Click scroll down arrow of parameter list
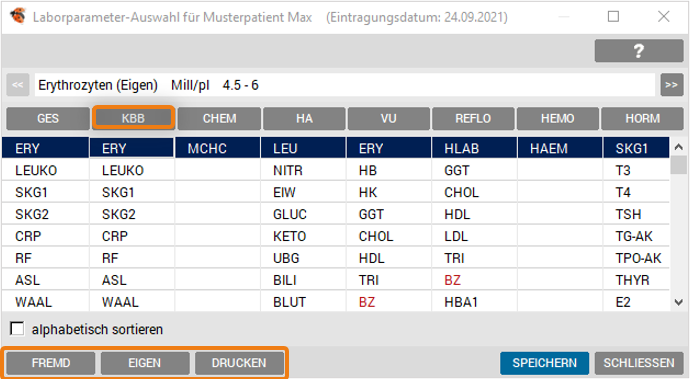Viewport: 690px width, 379px height. (678, 302)
